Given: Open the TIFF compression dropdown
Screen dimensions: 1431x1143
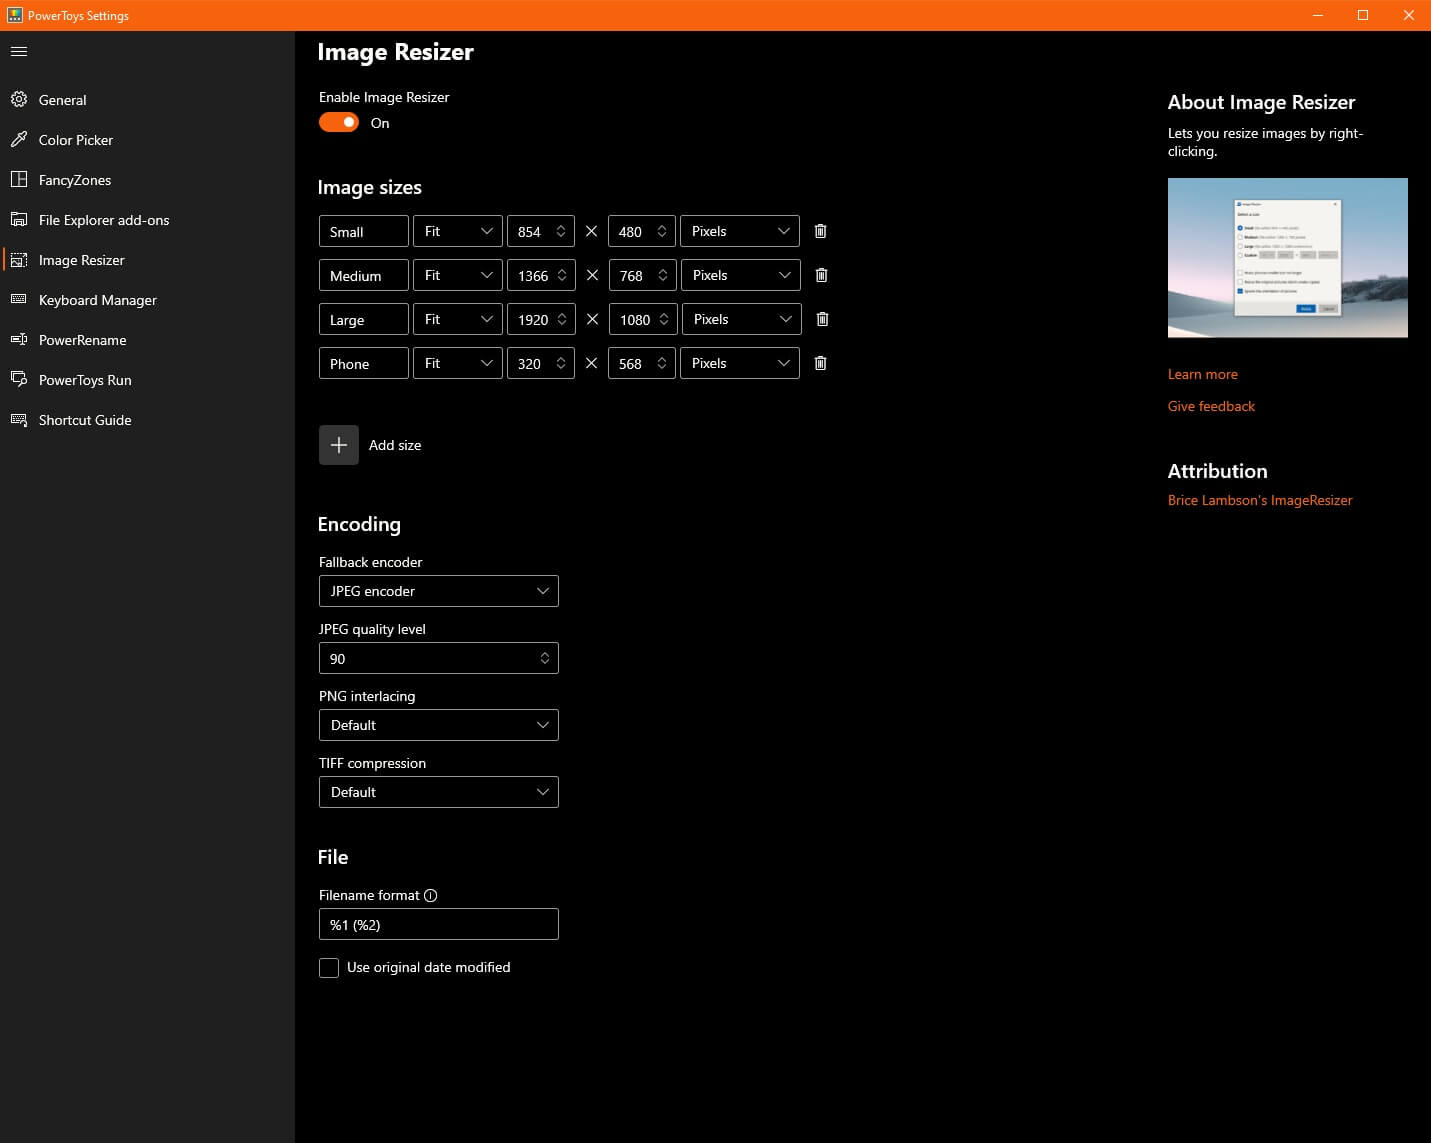Looking at the screenshot, I should (x=438, y=792).
